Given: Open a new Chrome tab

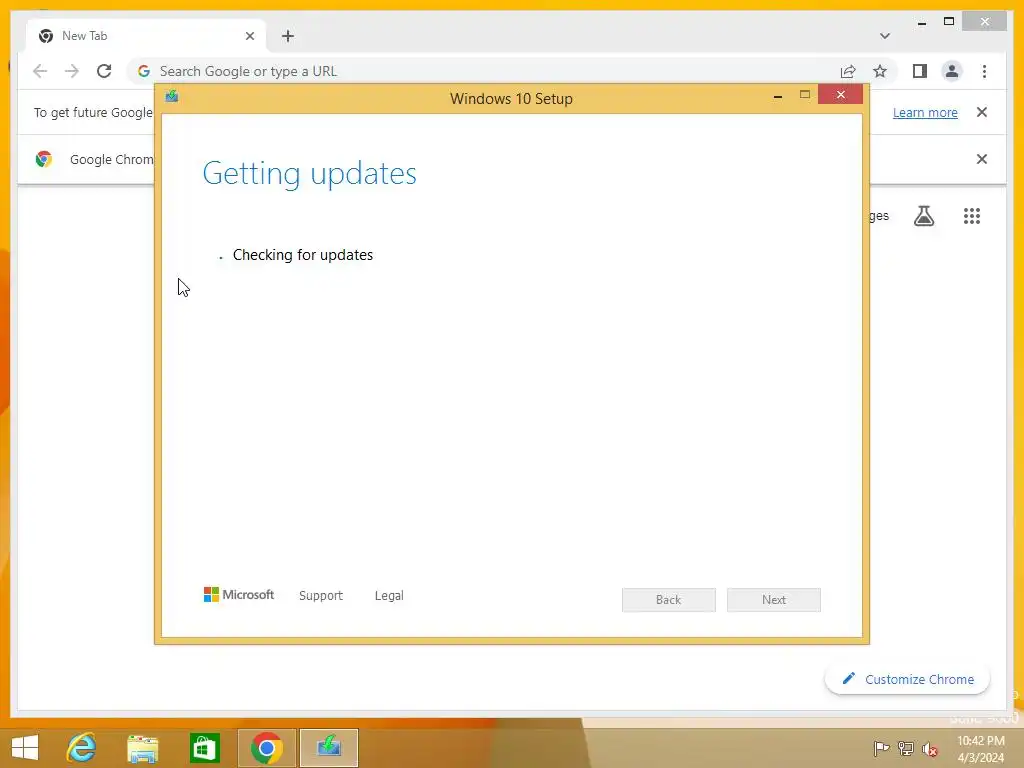Looking at the screenshot, I should click(x=288, y=36).
